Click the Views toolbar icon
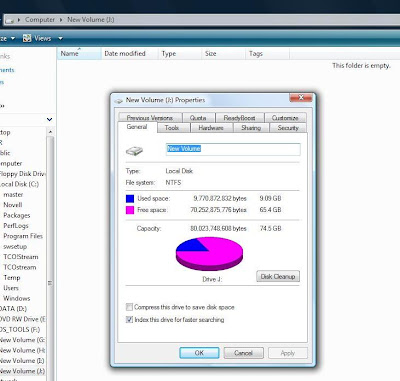 tap(27, 38)
